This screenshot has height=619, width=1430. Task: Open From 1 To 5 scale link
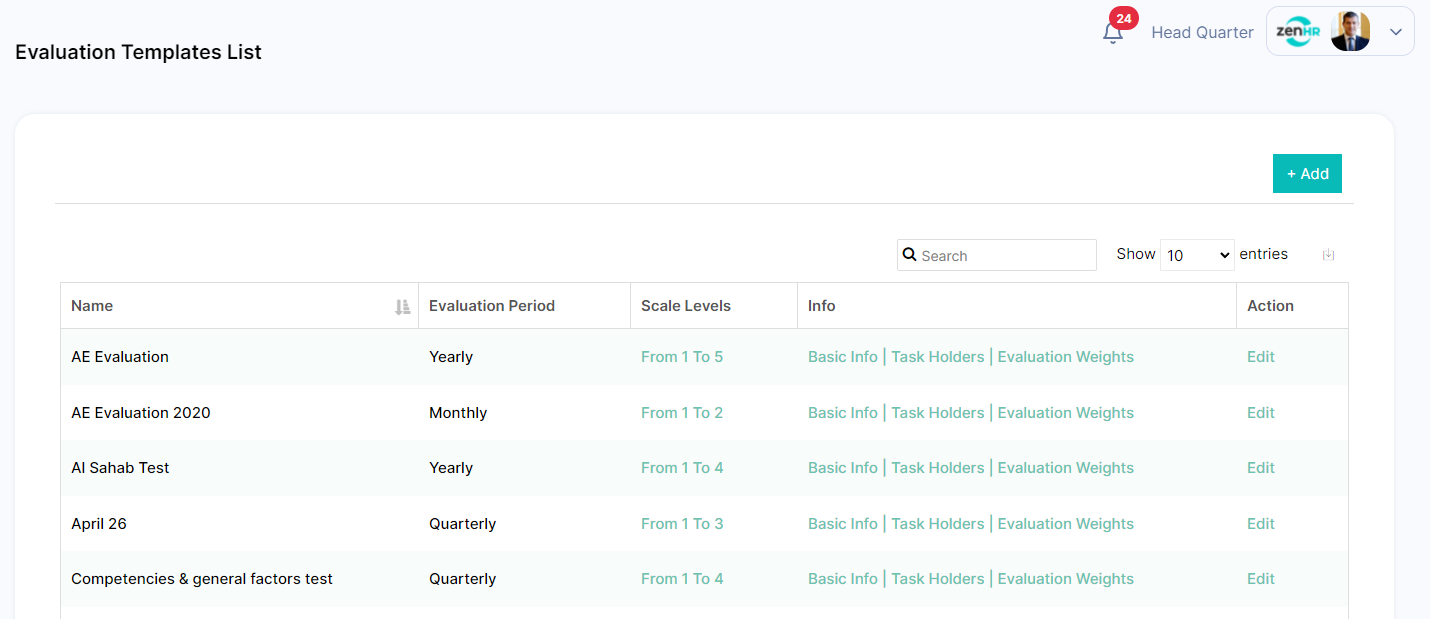pos(682,357)
